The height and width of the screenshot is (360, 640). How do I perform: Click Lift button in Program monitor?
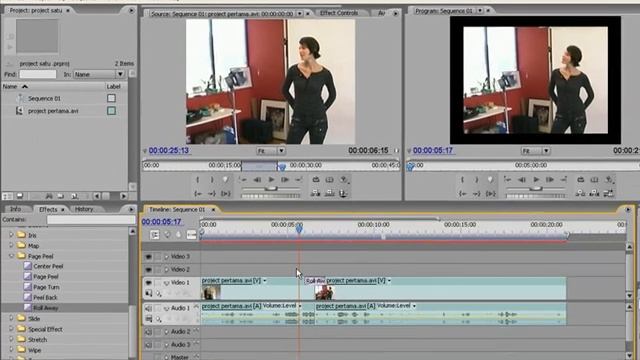[x=580, y=193]
